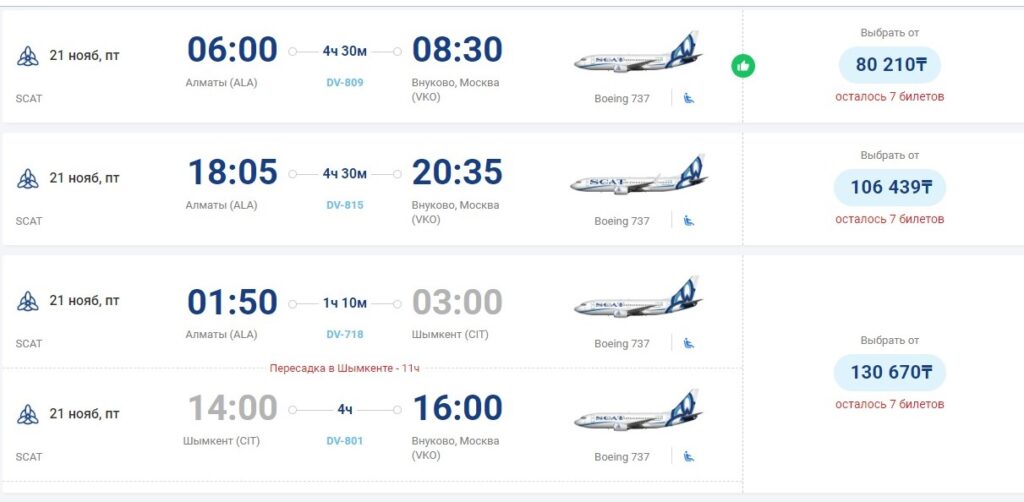
Task: Click SCAT logo icon of 06:00 flight
Action: point(28,56)
